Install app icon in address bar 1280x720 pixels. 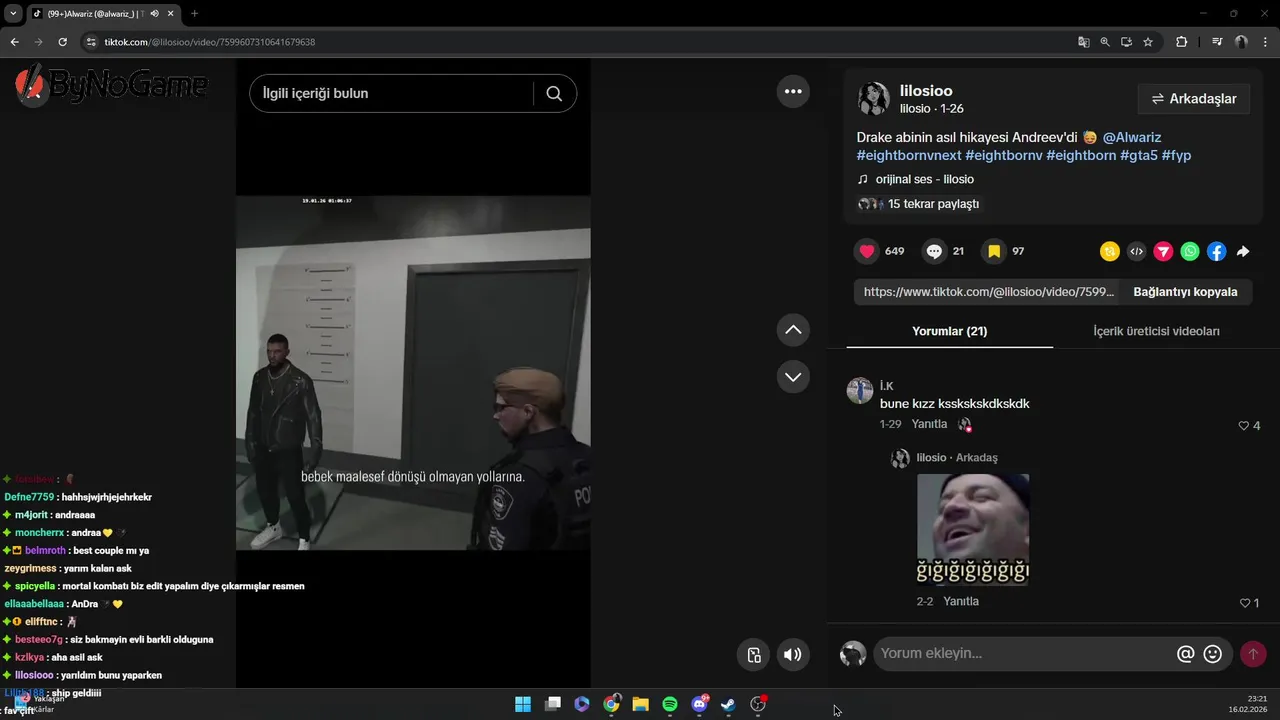point(1126,42)
